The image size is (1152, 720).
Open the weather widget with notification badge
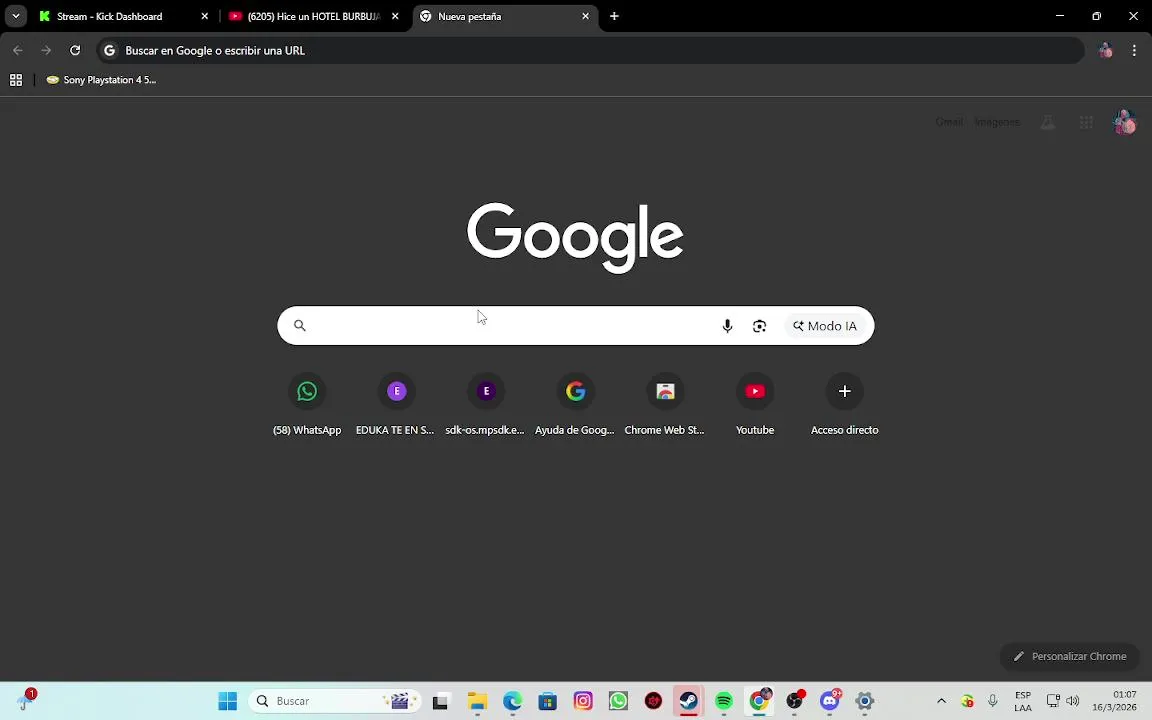26,700
